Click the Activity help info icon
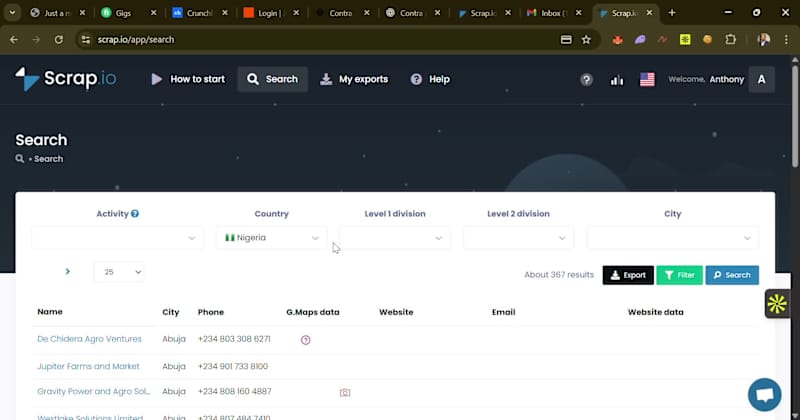800x420 pixels. (x=135, y=214)
